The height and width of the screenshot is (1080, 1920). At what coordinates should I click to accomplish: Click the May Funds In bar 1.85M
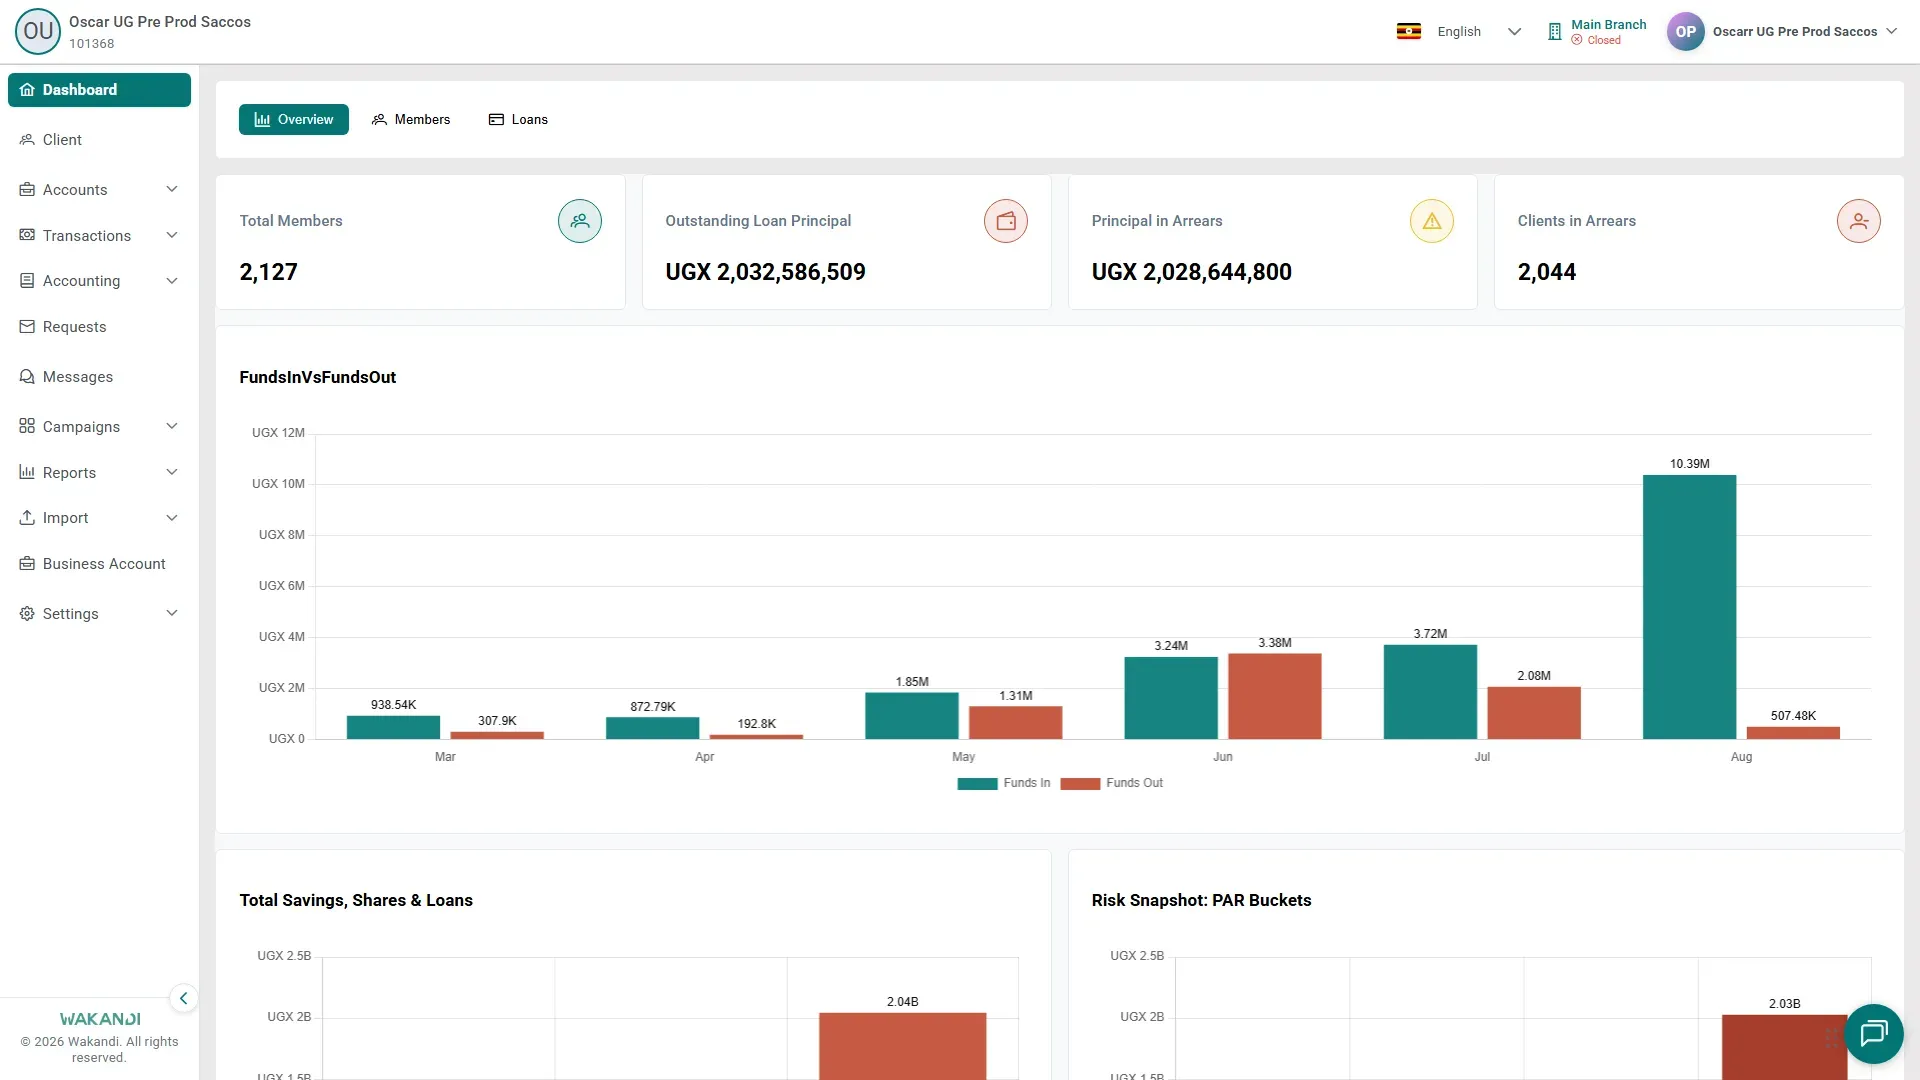[x=912, y=716]
